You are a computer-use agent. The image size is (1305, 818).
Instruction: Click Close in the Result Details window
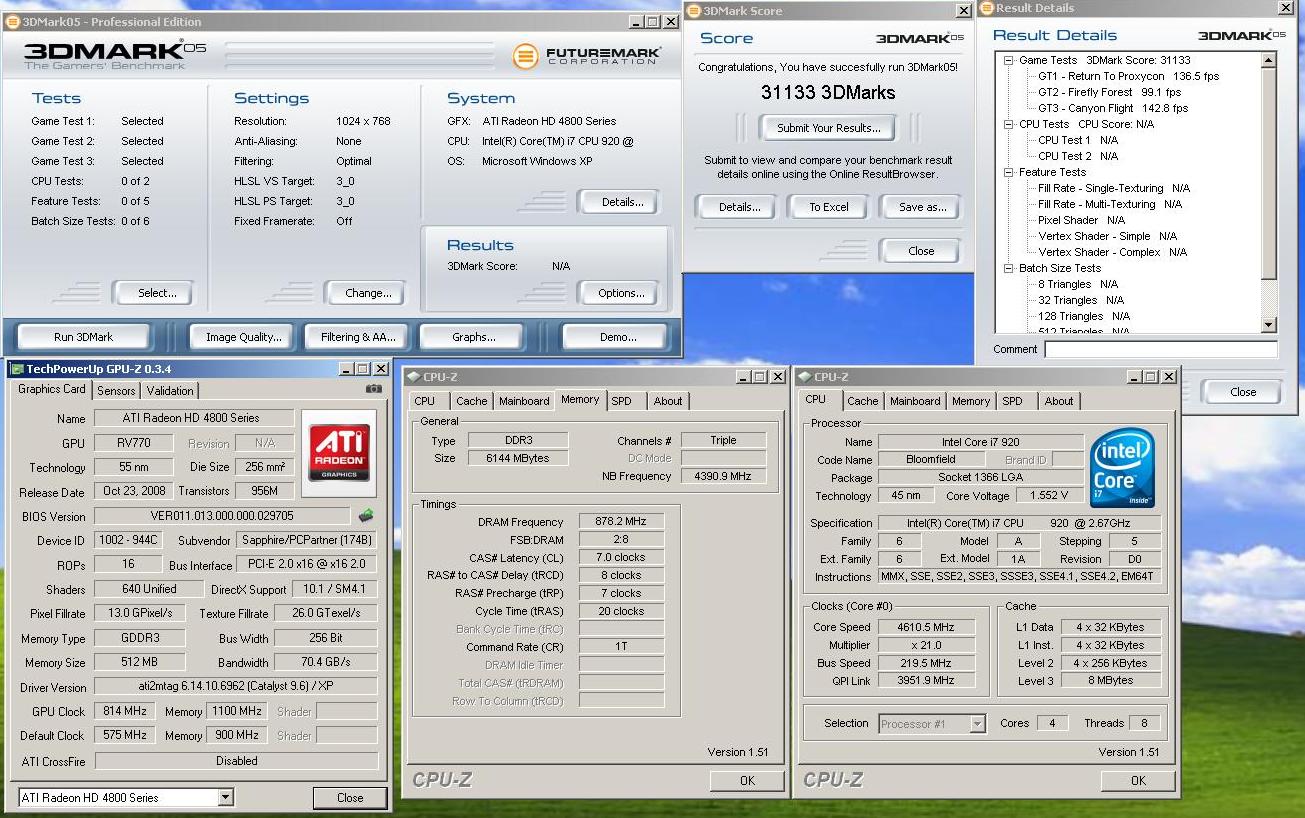pos(1243,392)
